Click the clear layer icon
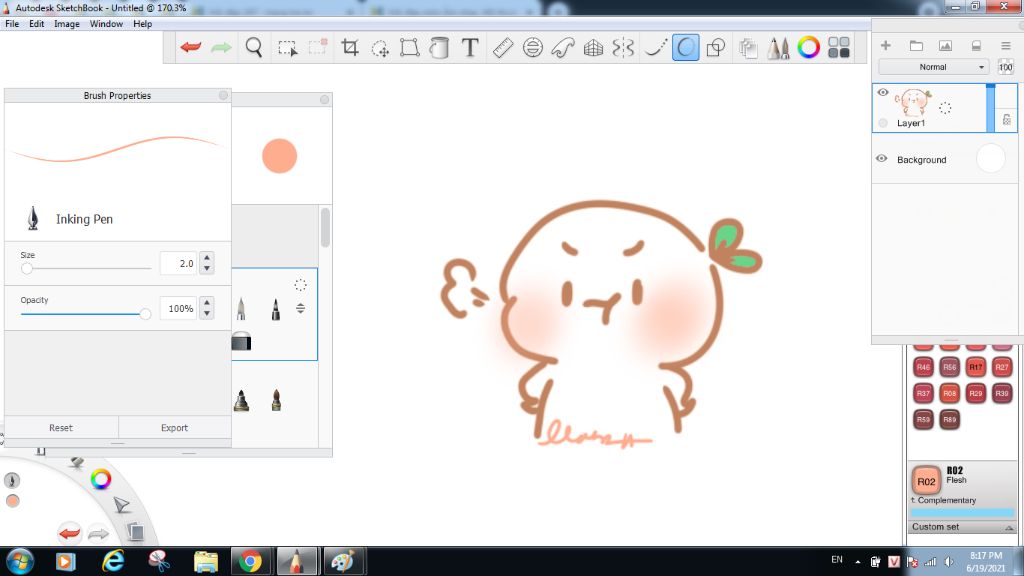Viewport: 1024px width, 576px height. [x=976, y=45]
